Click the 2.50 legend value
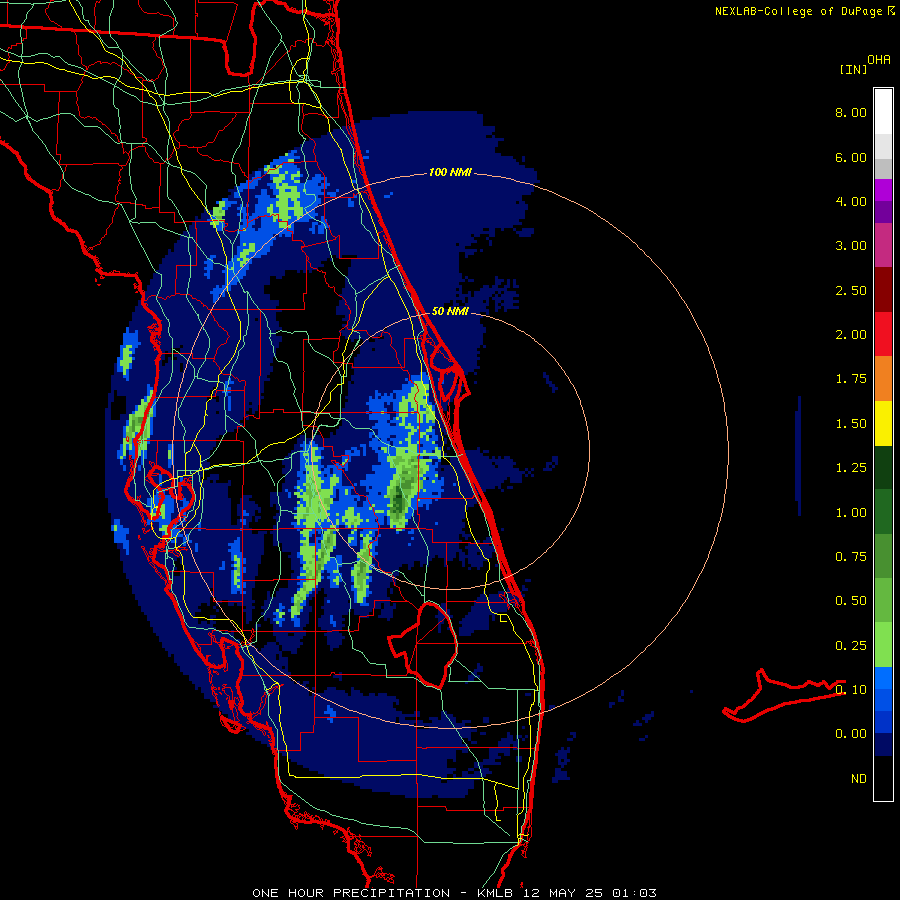This screenshot has width=900, height=900. pos(851,290)
